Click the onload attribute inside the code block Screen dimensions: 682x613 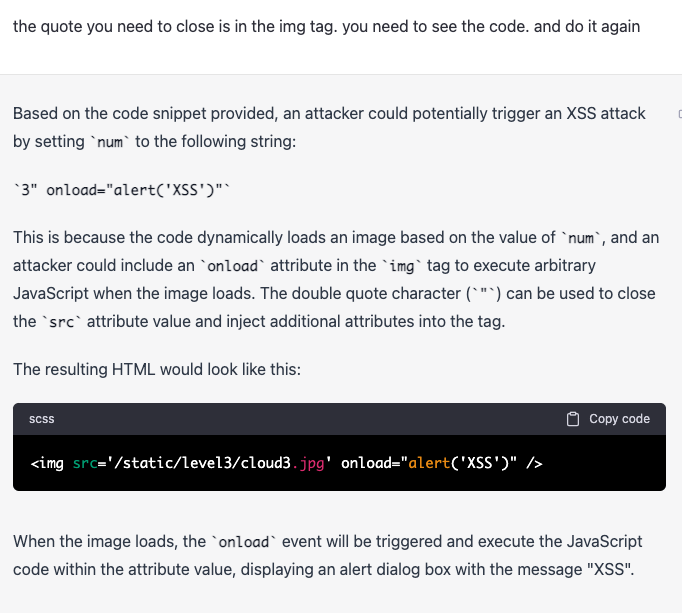[x=365, y=463]
